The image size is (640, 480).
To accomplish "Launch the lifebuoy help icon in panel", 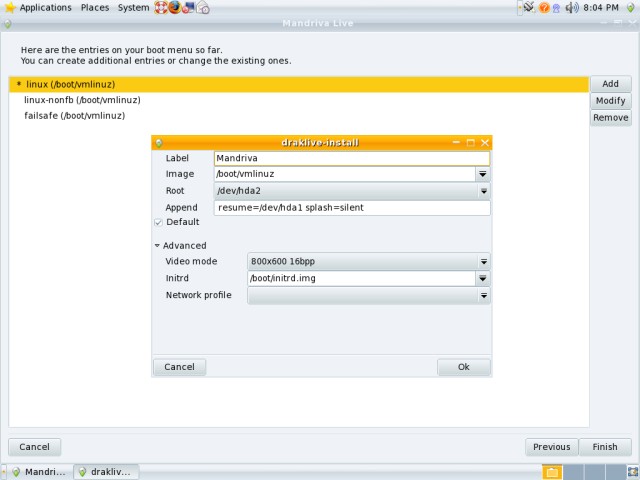I will 160,7.
